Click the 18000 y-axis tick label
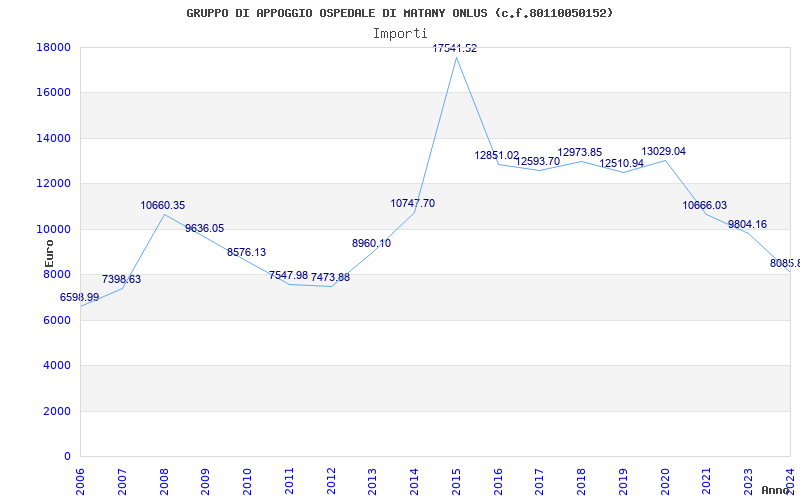The width and height of the screenshot is (800, 500). point(53,47)
